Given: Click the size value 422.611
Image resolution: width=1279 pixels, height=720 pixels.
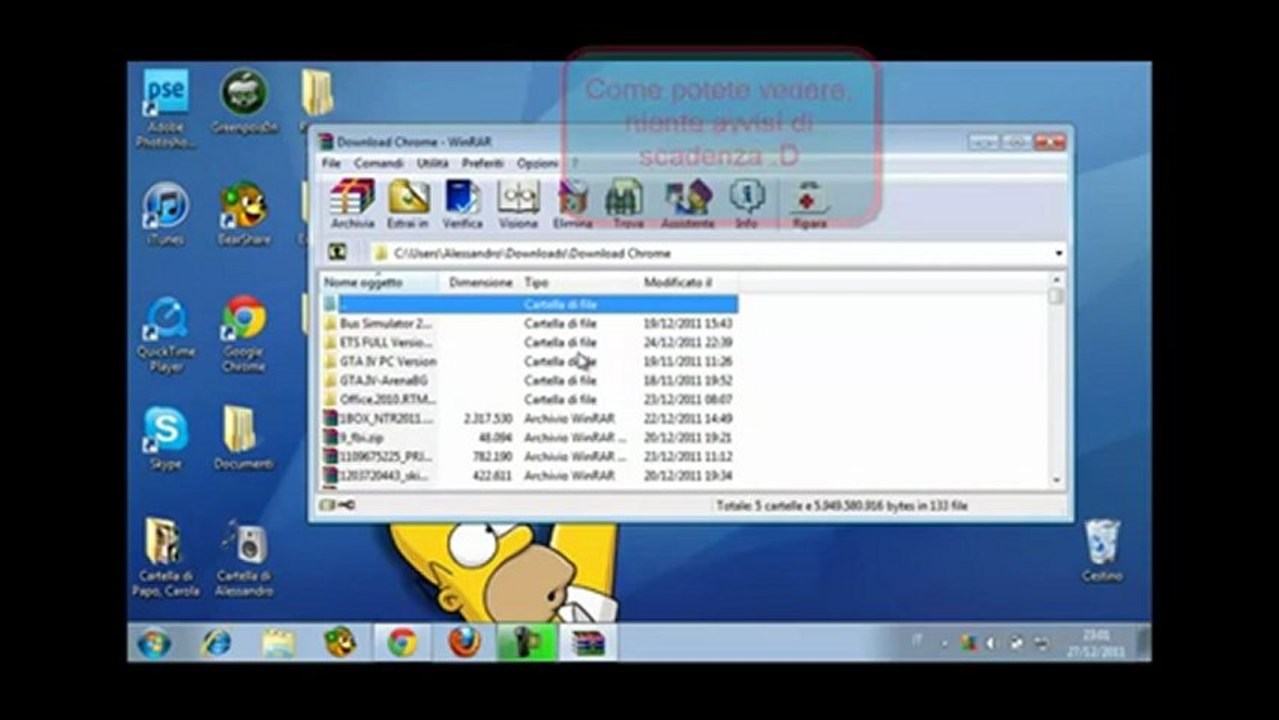Looking at the screenshot, I should click(492, 475).
